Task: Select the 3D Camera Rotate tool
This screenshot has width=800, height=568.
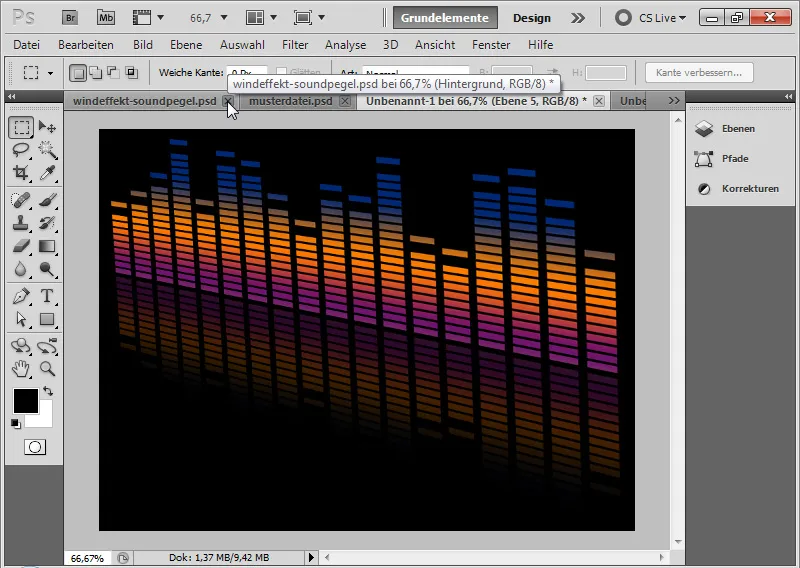Action: coord(47,346)
